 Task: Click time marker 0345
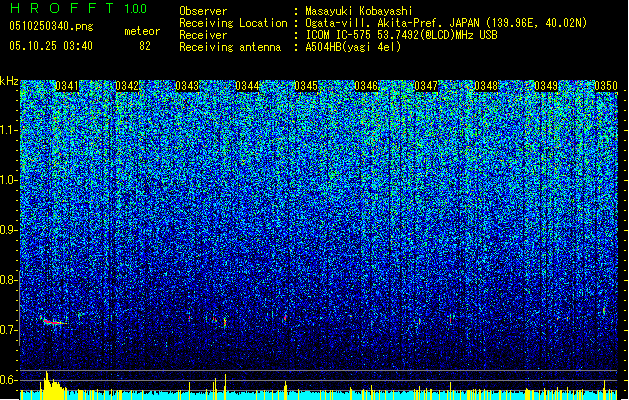pos(306,86)
